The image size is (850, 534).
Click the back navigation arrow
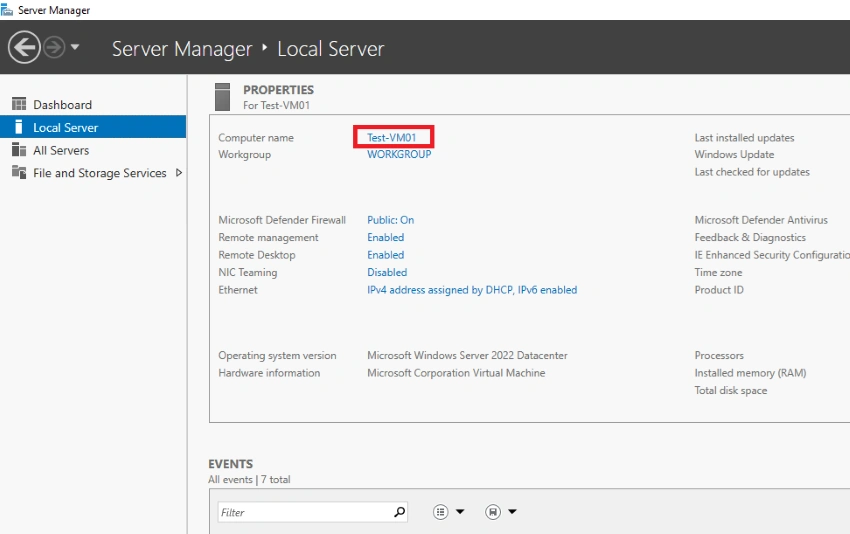point(24,48)
